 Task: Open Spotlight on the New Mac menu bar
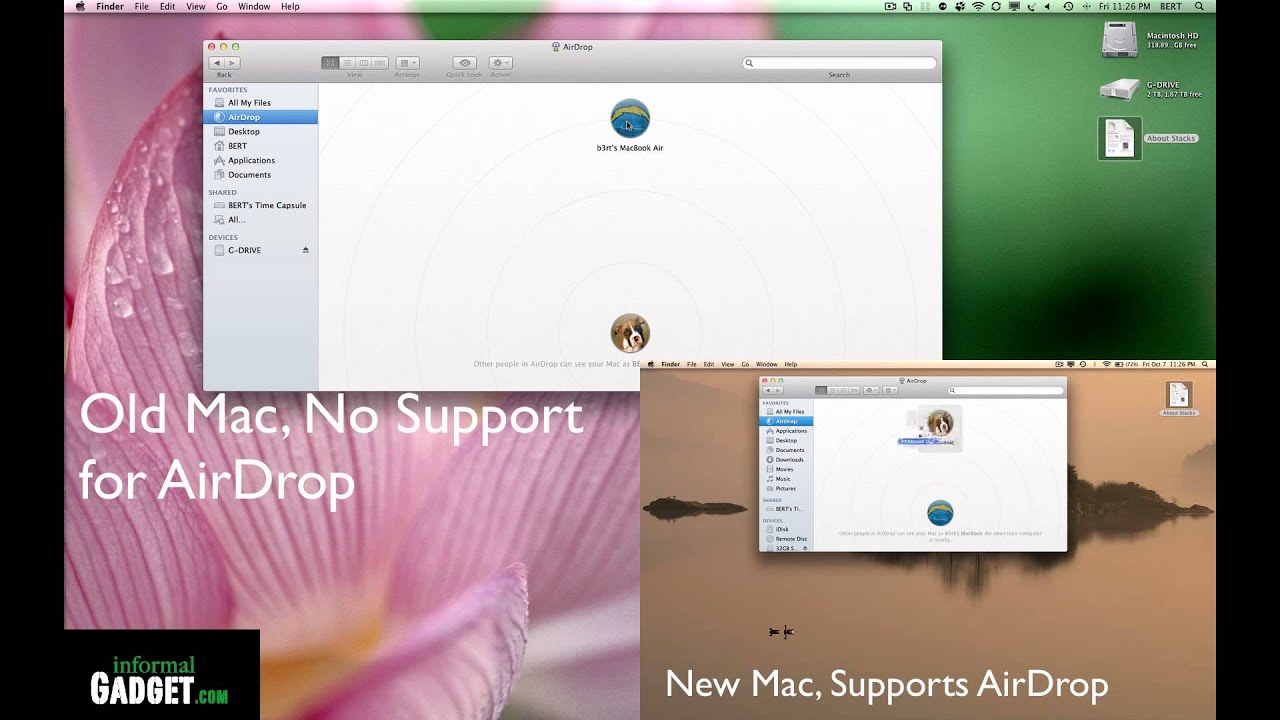[1205, 364]
